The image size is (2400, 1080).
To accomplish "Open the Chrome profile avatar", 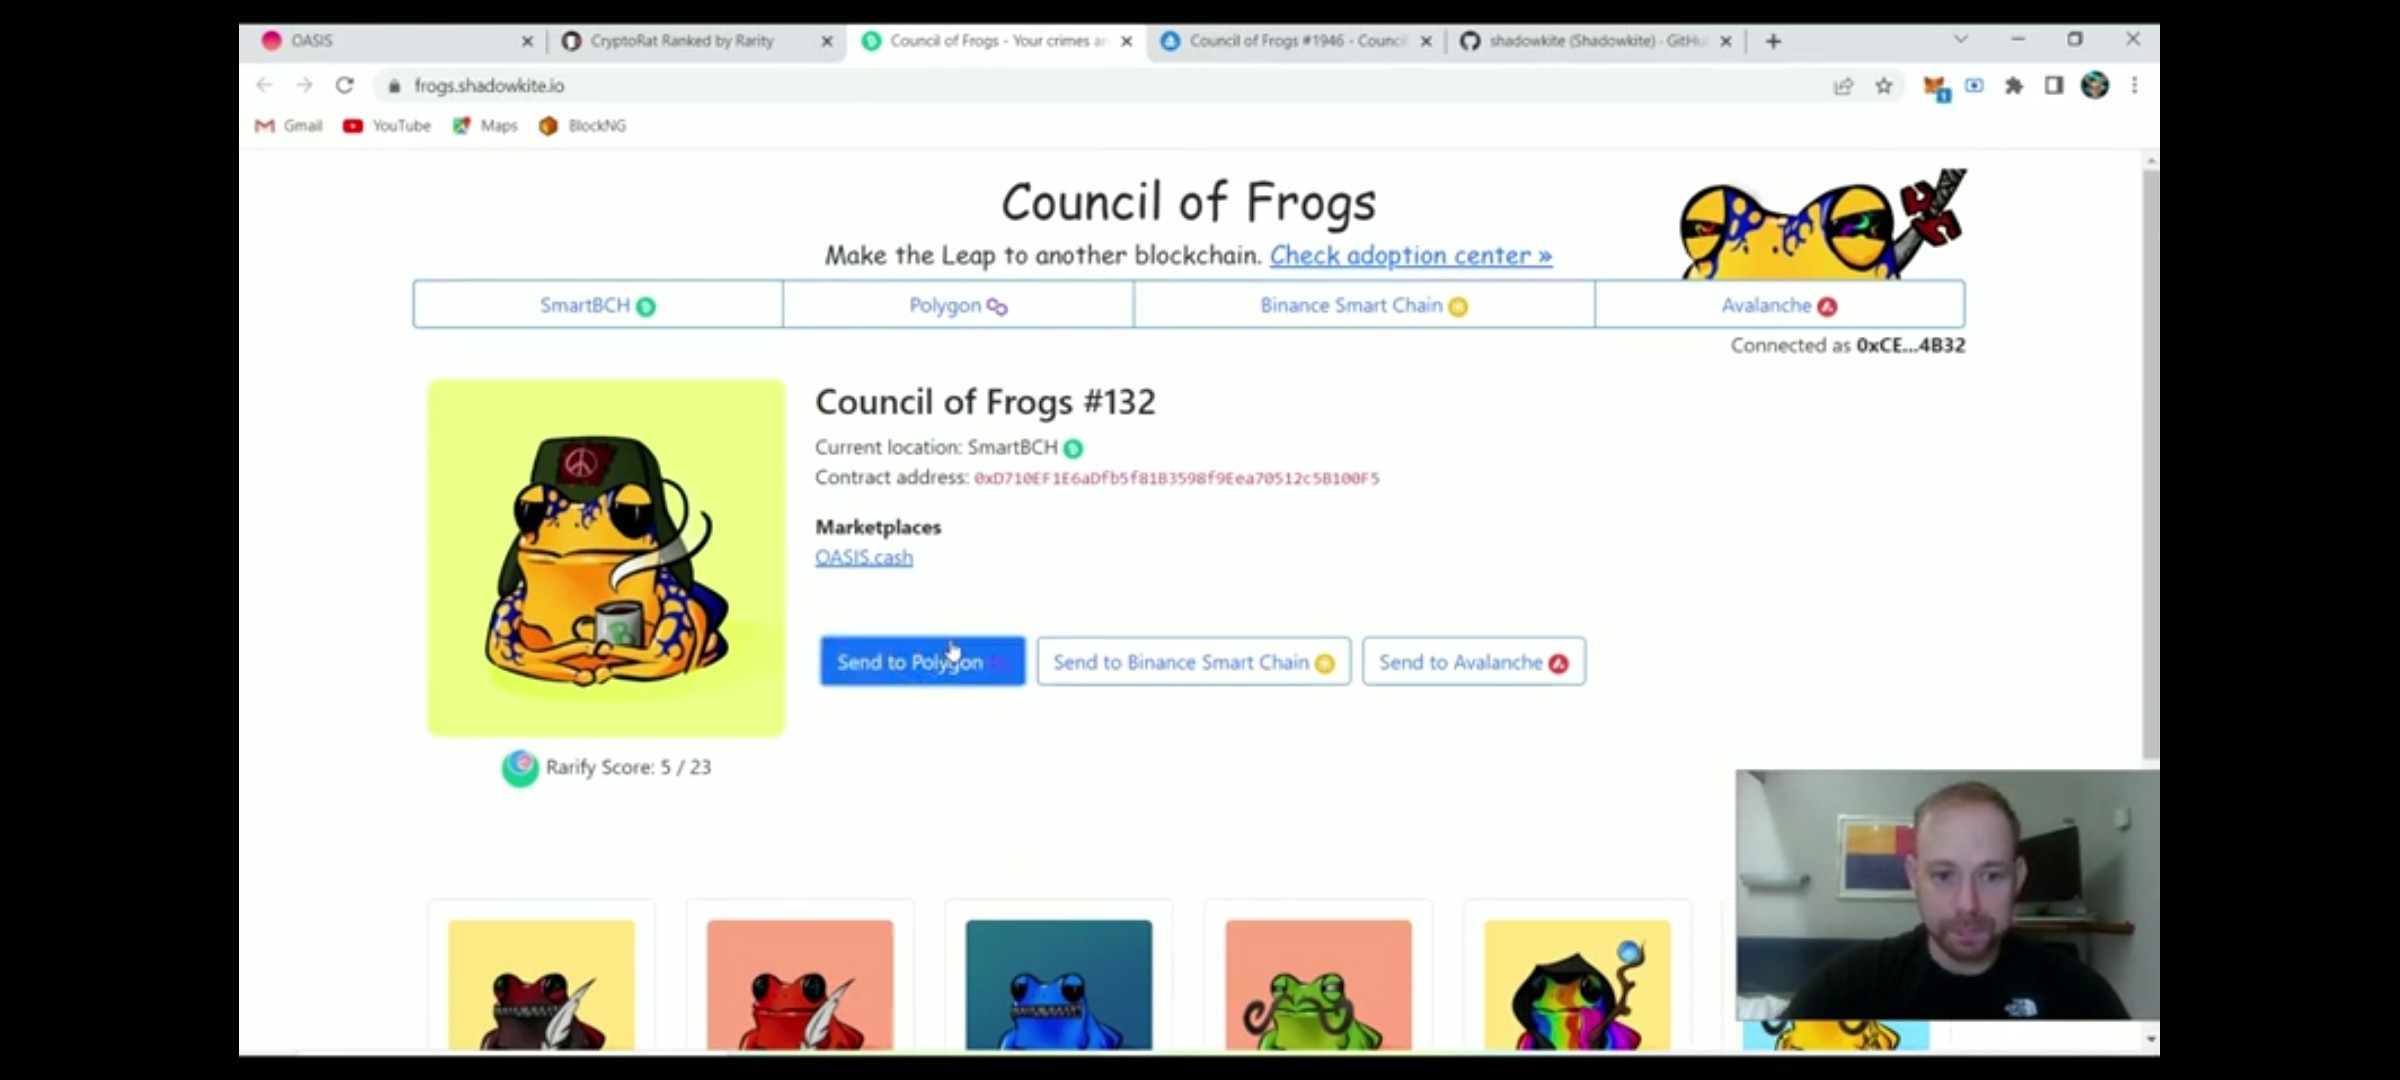I will (2095, 86).
